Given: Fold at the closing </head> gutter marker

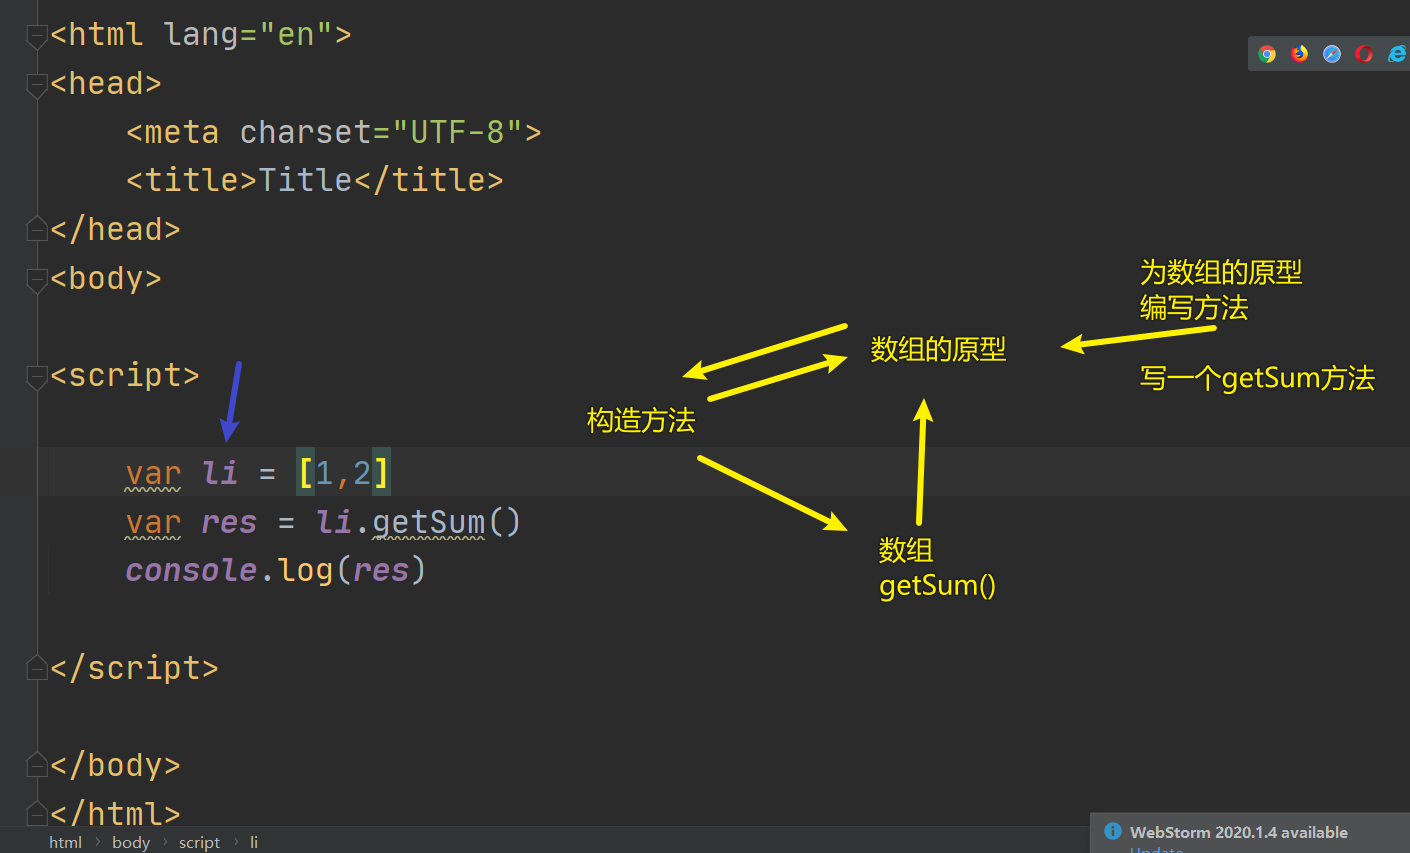Looking at the screenshot, I should pyautogui.click(x=36, y=229).
